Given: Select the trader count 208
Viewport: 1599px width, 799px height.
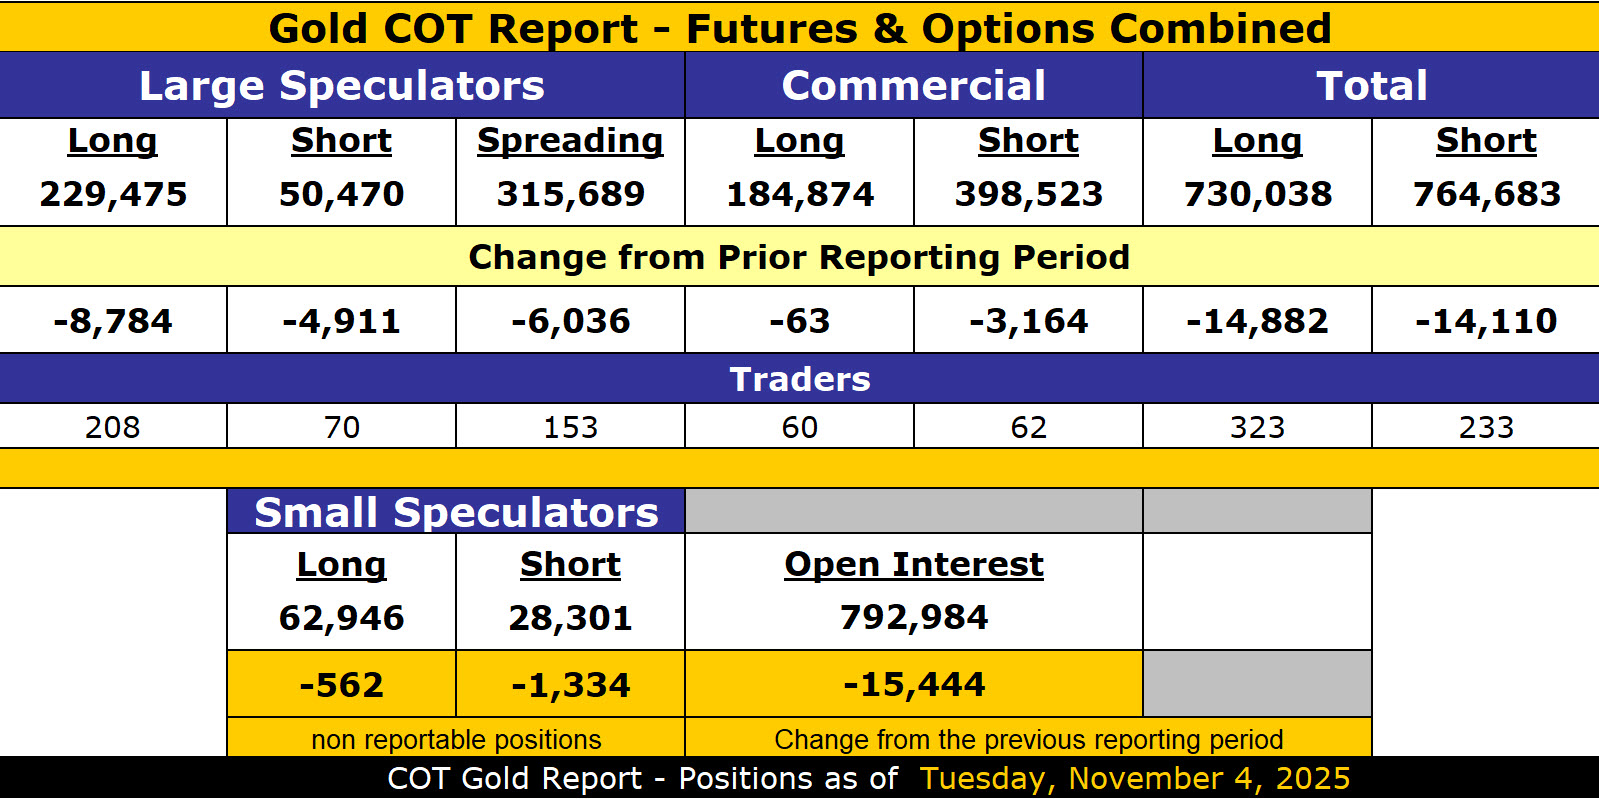Looking at the screenshot, I should (113, 427).
